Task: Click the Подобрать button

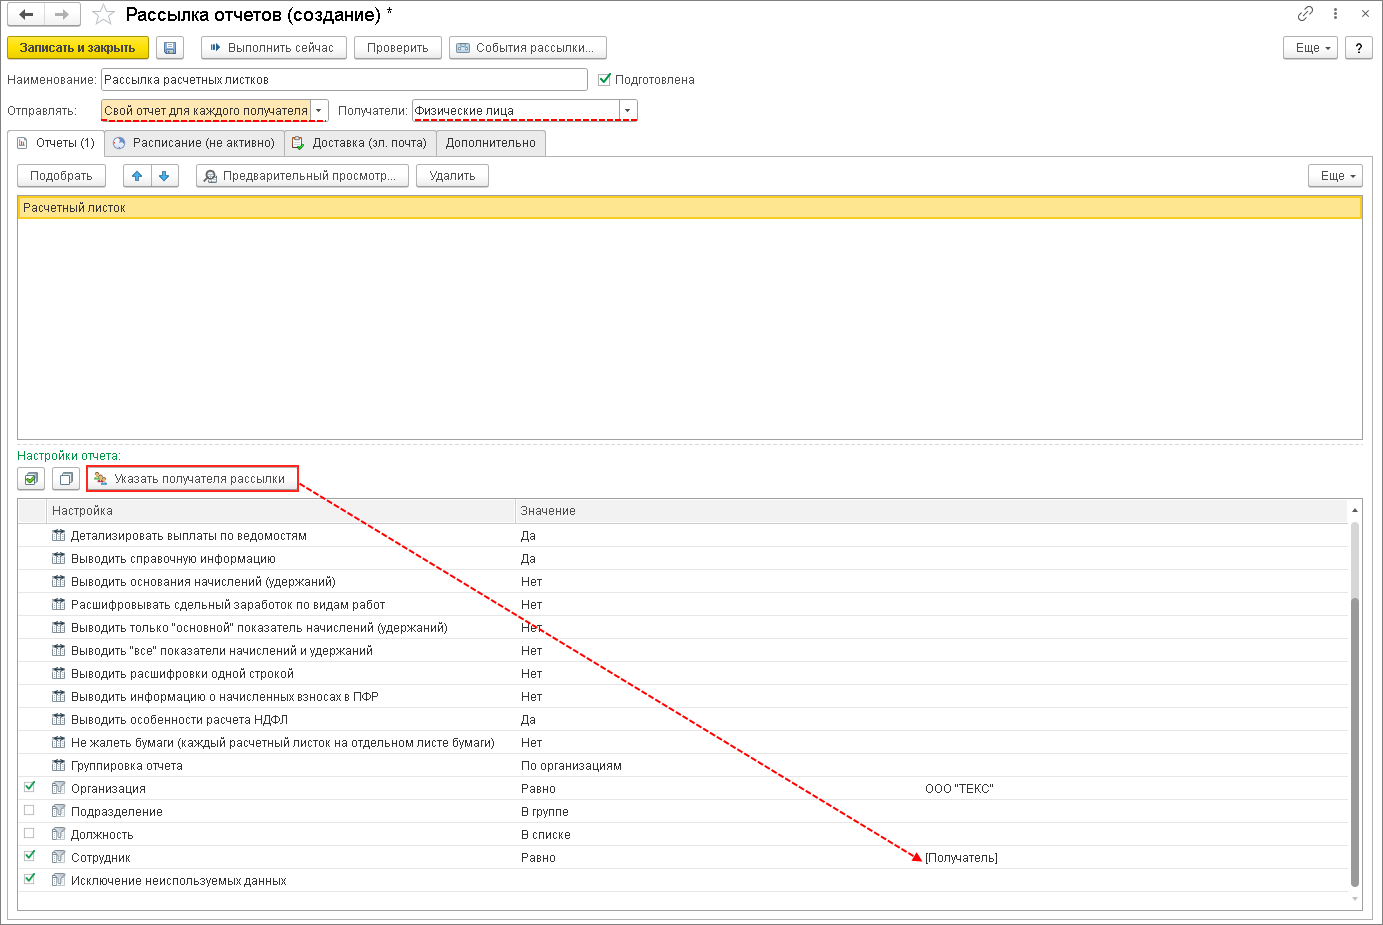Action: 61,176
